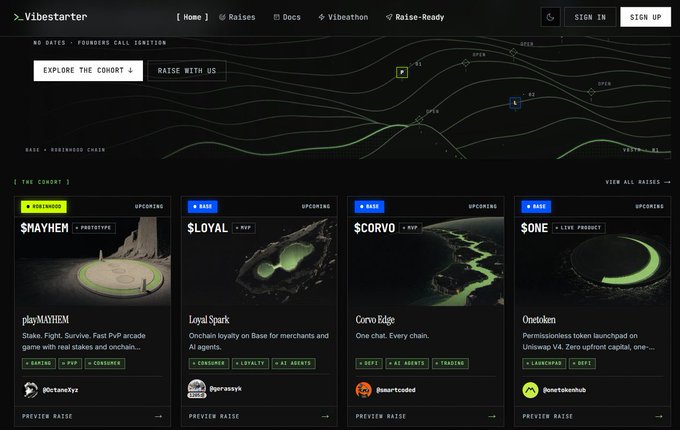
Task: Select the LOYALTY tag
Action: tap(251, 363)
